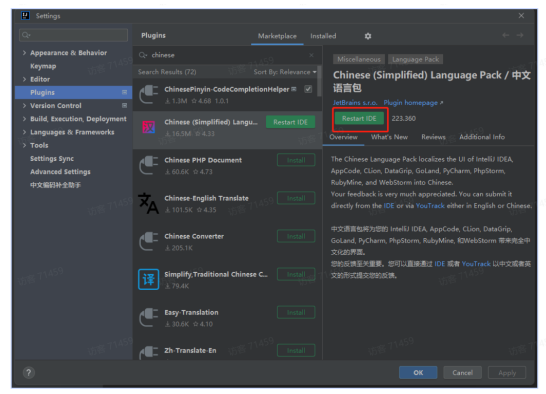The height and width of the screenshot is (394, 546).
Task: Clear the chinese plugin search text
Action: click(311, 55)
